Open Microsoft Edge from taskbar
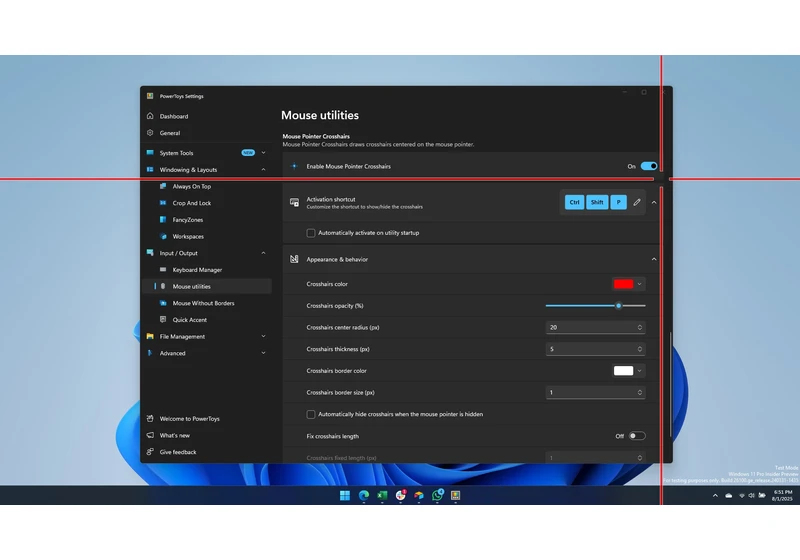 364,495
